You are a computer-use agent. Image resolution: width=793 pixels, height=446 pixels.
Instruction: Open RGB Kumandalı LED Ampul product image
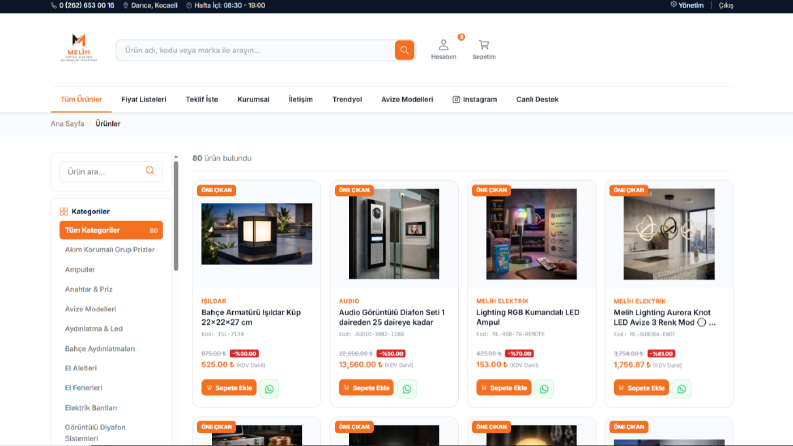(x=532, y=234)
